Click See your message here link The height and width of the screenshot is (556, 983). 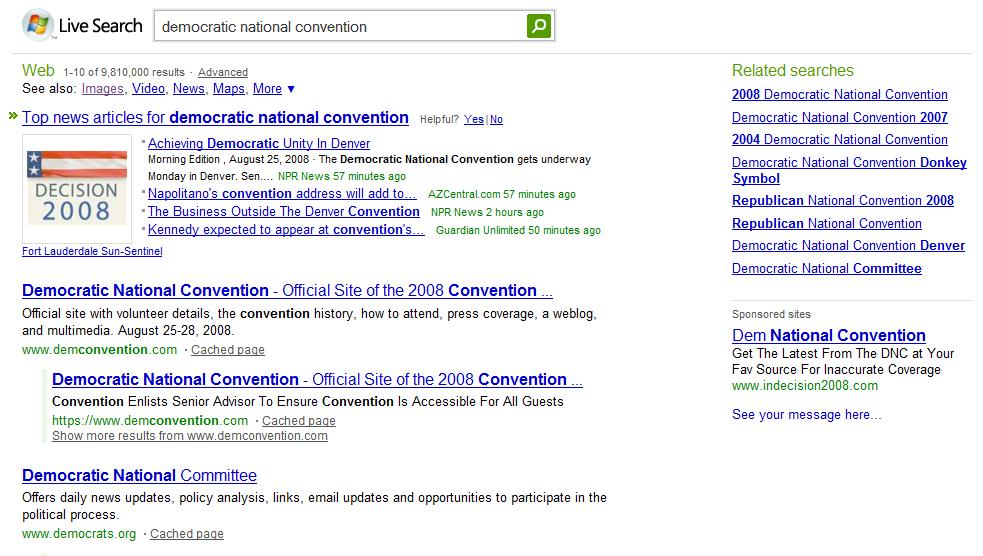(807, 414)
